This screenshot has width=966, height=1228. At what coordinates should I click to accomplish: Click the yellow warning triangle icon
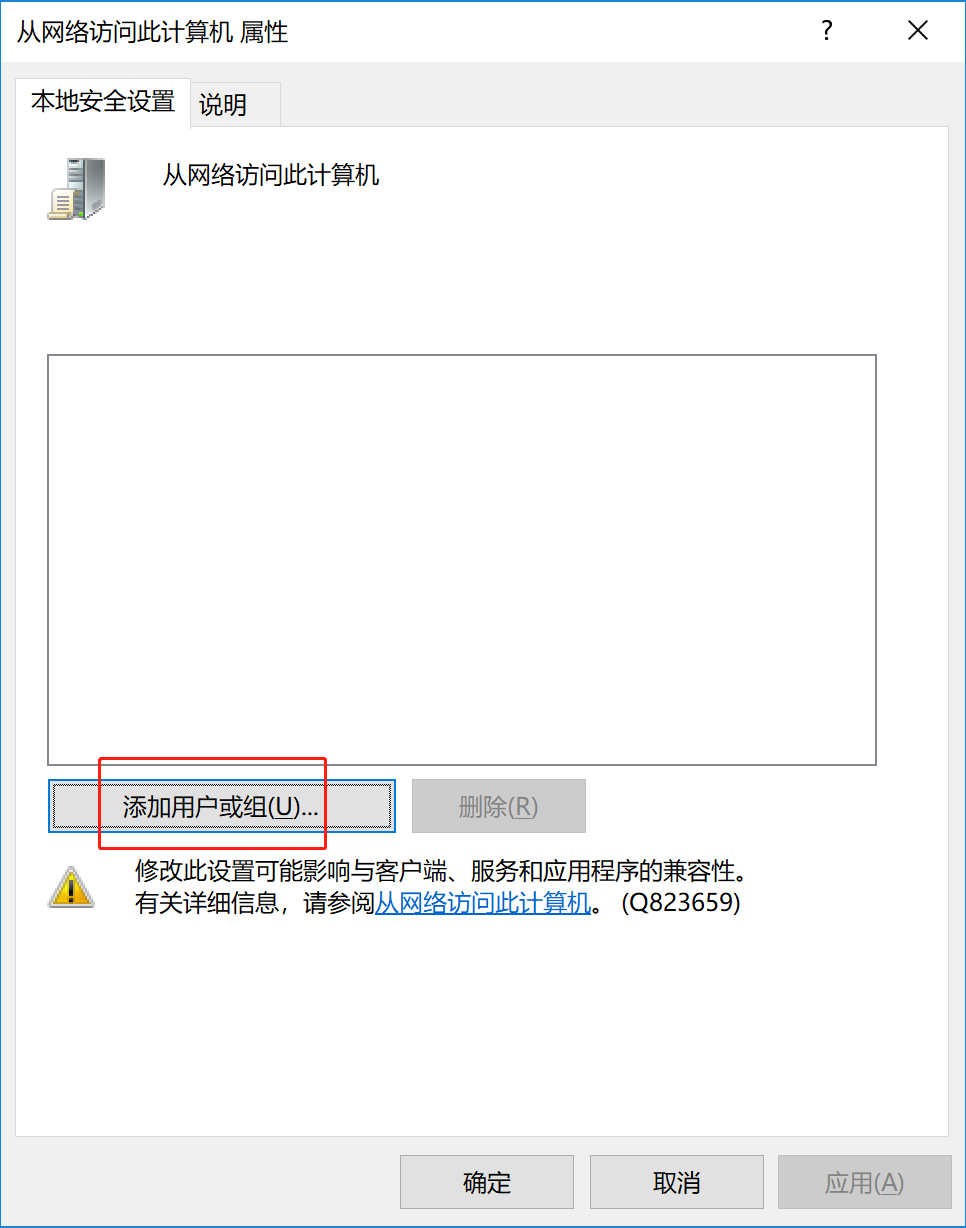point(71,886)
